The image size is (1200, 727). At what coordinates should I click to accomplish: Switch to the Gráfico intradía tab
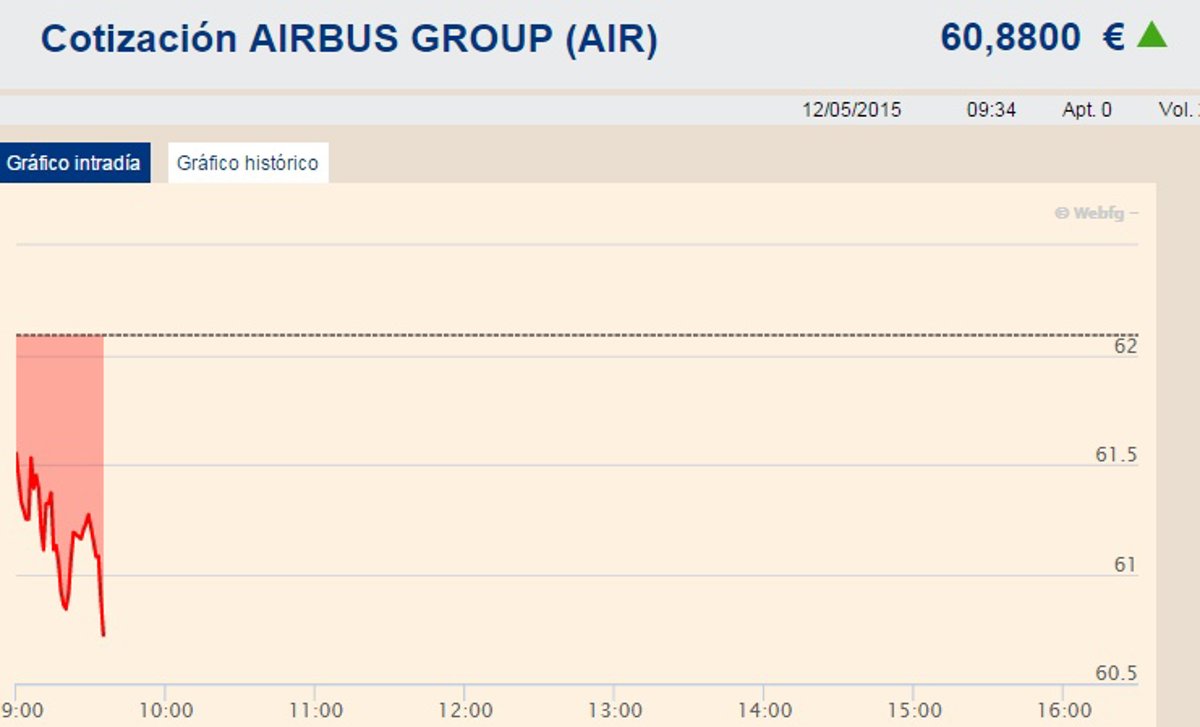tap(74, 163)
